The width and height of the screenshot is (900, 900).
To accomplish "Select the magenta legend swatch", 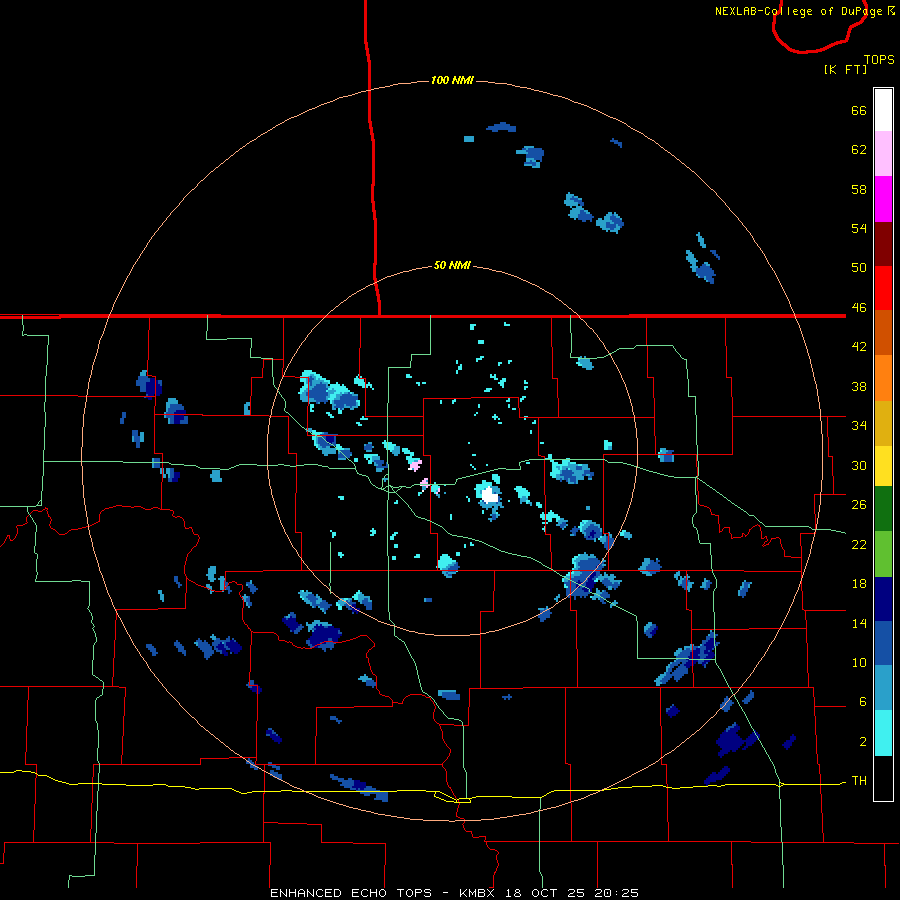I will pos(883,199).
